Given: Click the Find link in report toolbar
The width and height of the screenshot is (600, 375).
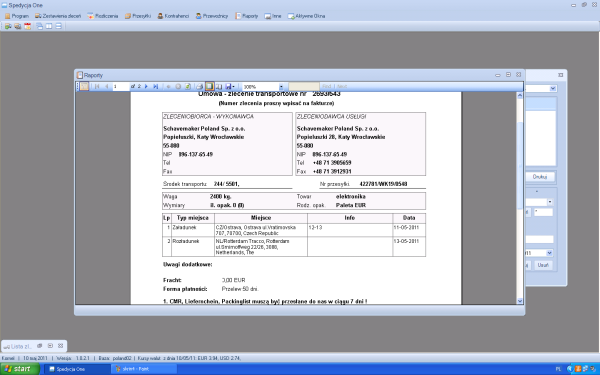Looking at the screenshot, I should 327,86.
